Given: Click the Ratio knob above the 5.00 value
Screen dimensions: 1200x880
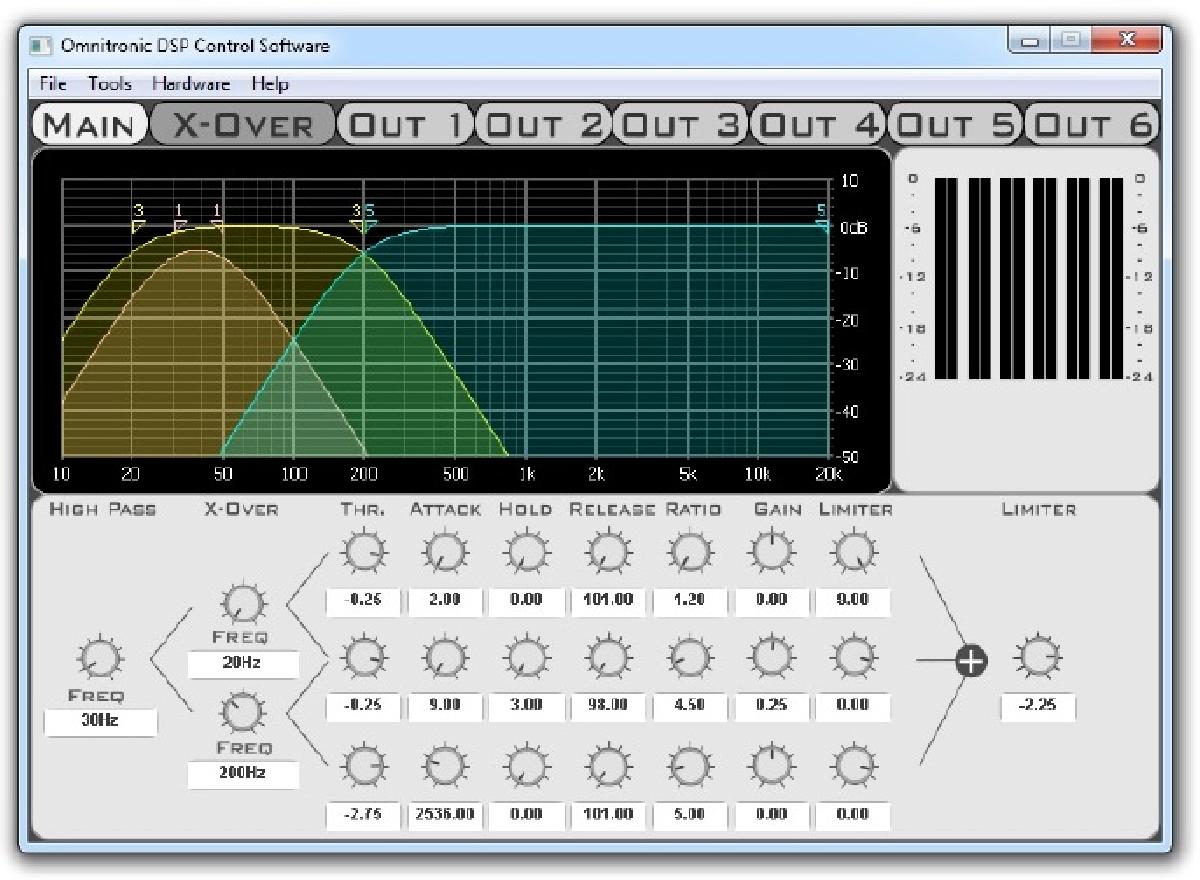Looking at the screenshot, I should 689,766.
